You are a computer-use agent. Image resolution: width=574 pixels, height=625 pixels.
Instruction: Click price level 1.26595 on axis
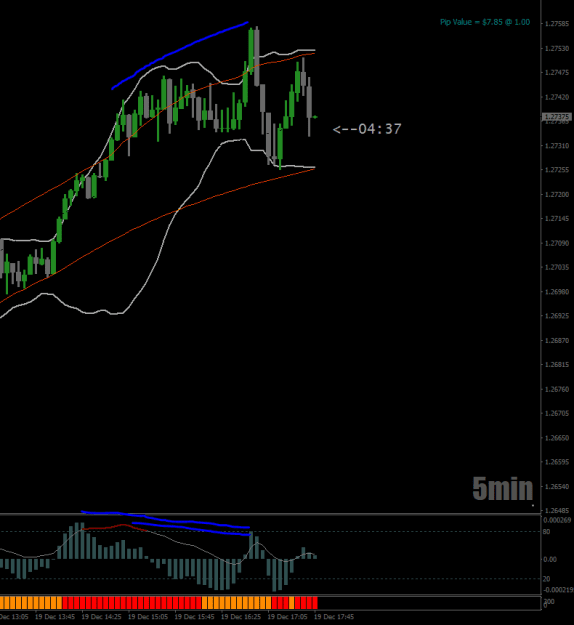coord(557,462)
